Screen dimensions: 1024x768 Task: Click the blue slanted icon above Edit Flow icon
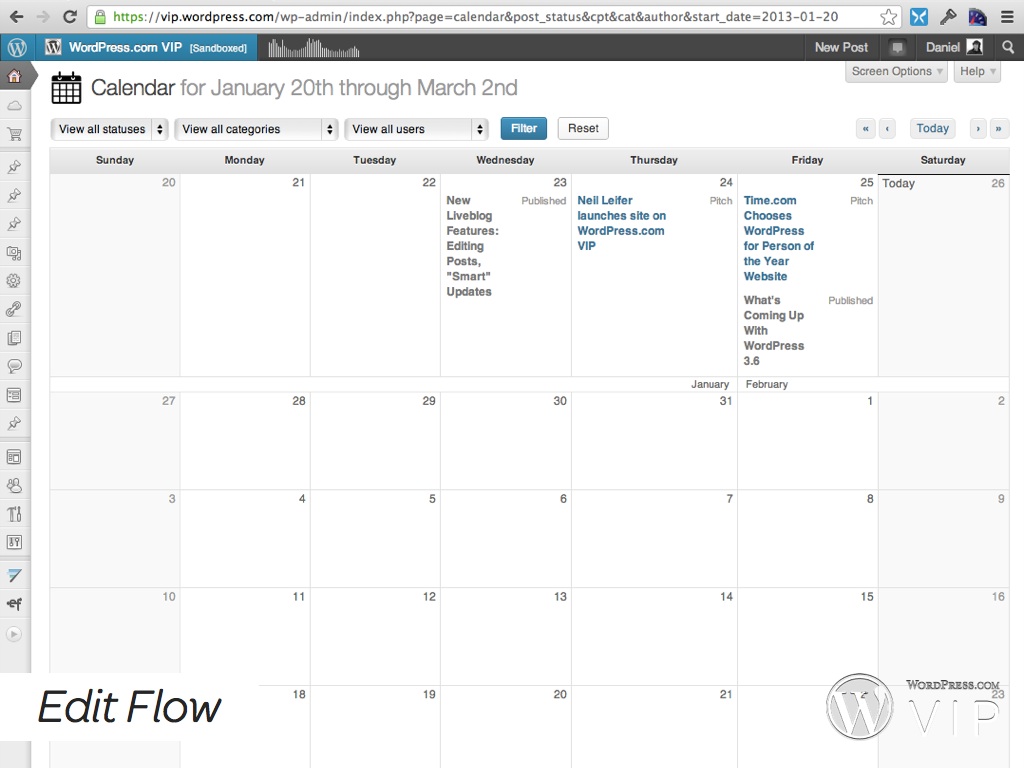click(x=14, y=575)
